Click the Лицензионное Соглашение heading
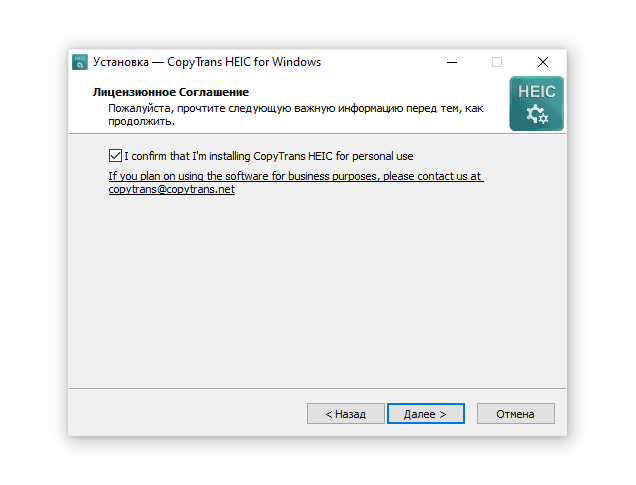This screenshot has height=485, width=636. 171,92
